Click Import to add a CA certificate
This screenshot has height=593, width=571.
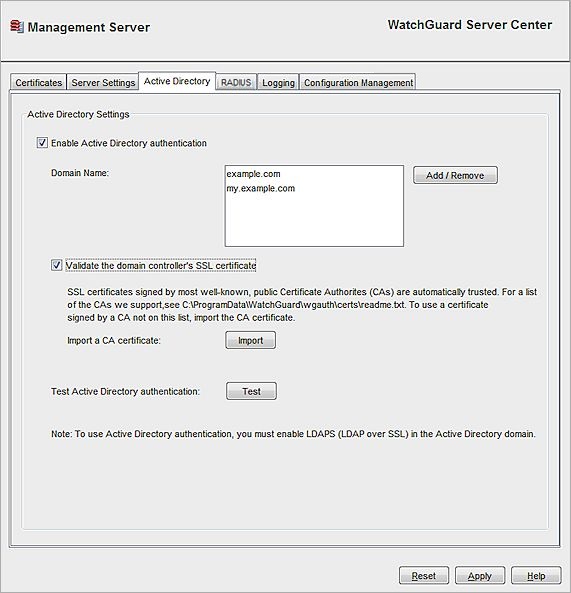(250, 340)
